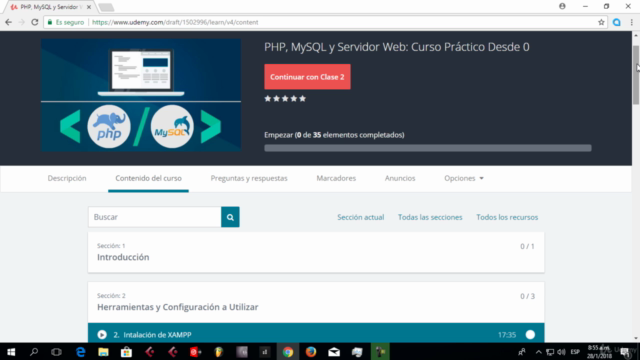Open the Chrome three-dot menu
Screen dimensions: 640x360
click(631, 22)
